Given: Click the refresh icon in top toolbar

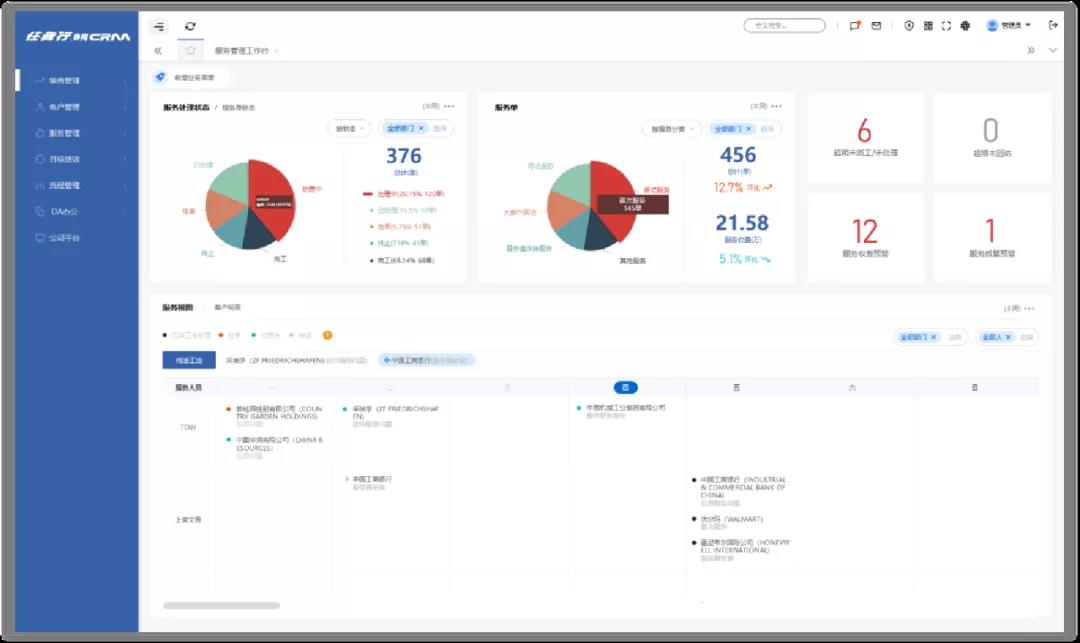Looking at the screenshot, I should [191, 26].
